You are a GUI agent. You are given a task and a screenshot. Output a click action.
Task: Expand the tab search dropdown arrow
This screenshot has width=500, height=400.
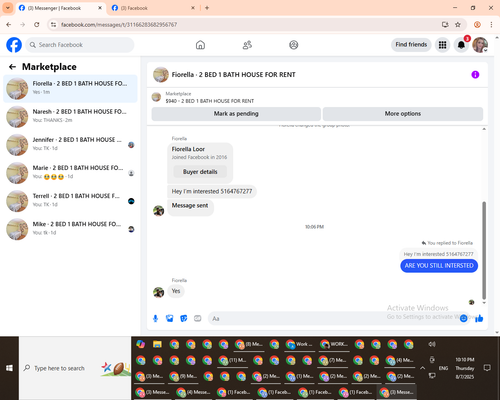[8, 8]
